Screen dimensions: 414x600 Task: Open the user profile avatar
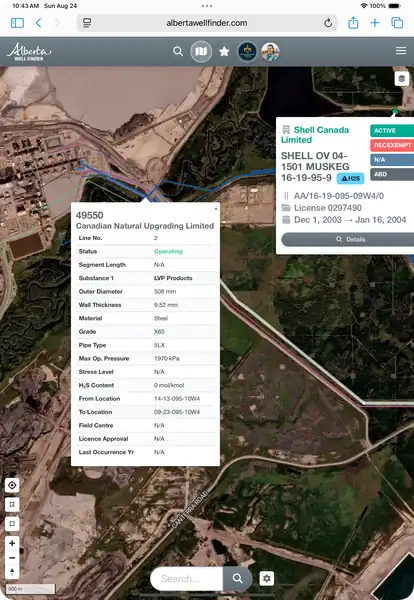click(x=270, y=51)
